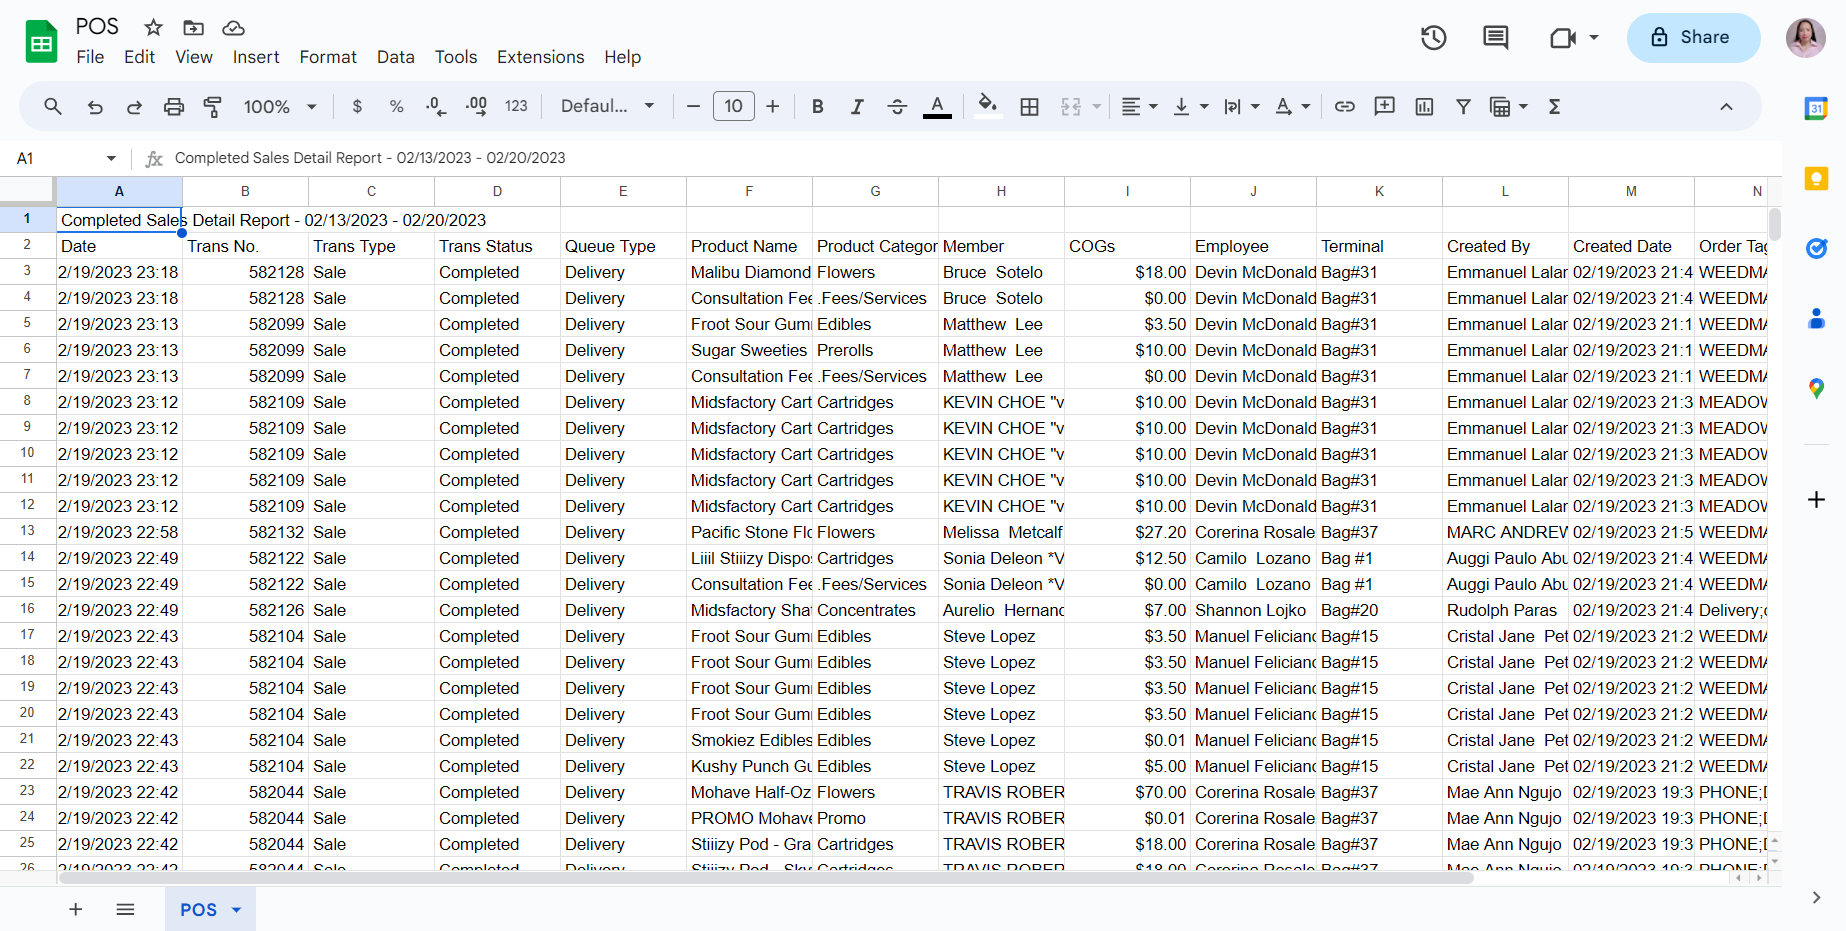The width and height of the screenshot is (1846, 931).
Task: Open the Name box dropdown arrow
Action: click(111, 158)
